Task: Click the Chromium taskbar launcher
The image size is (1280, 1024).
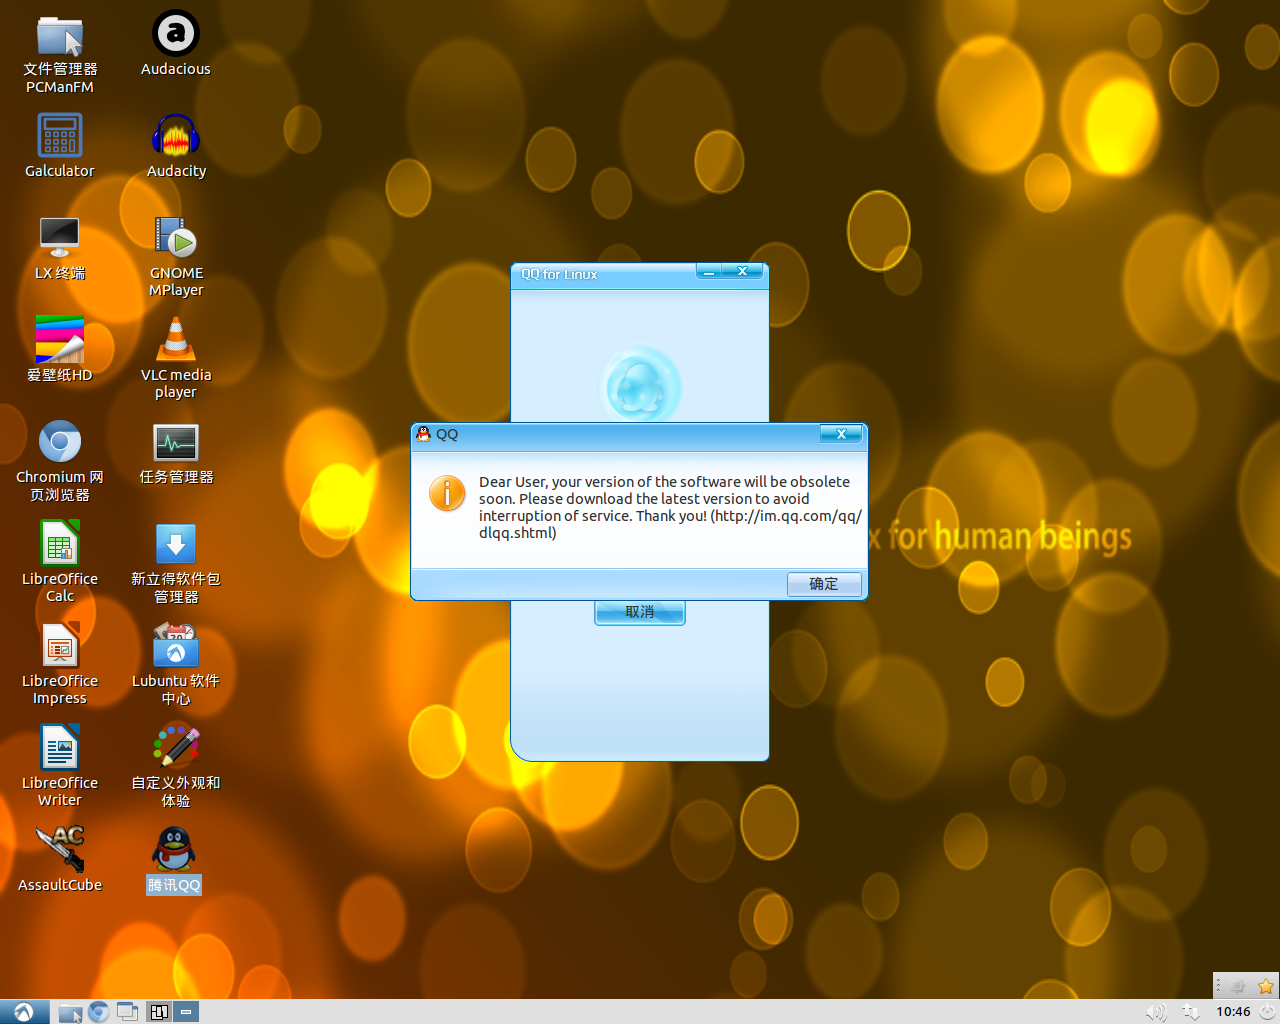Action: 98,1012
